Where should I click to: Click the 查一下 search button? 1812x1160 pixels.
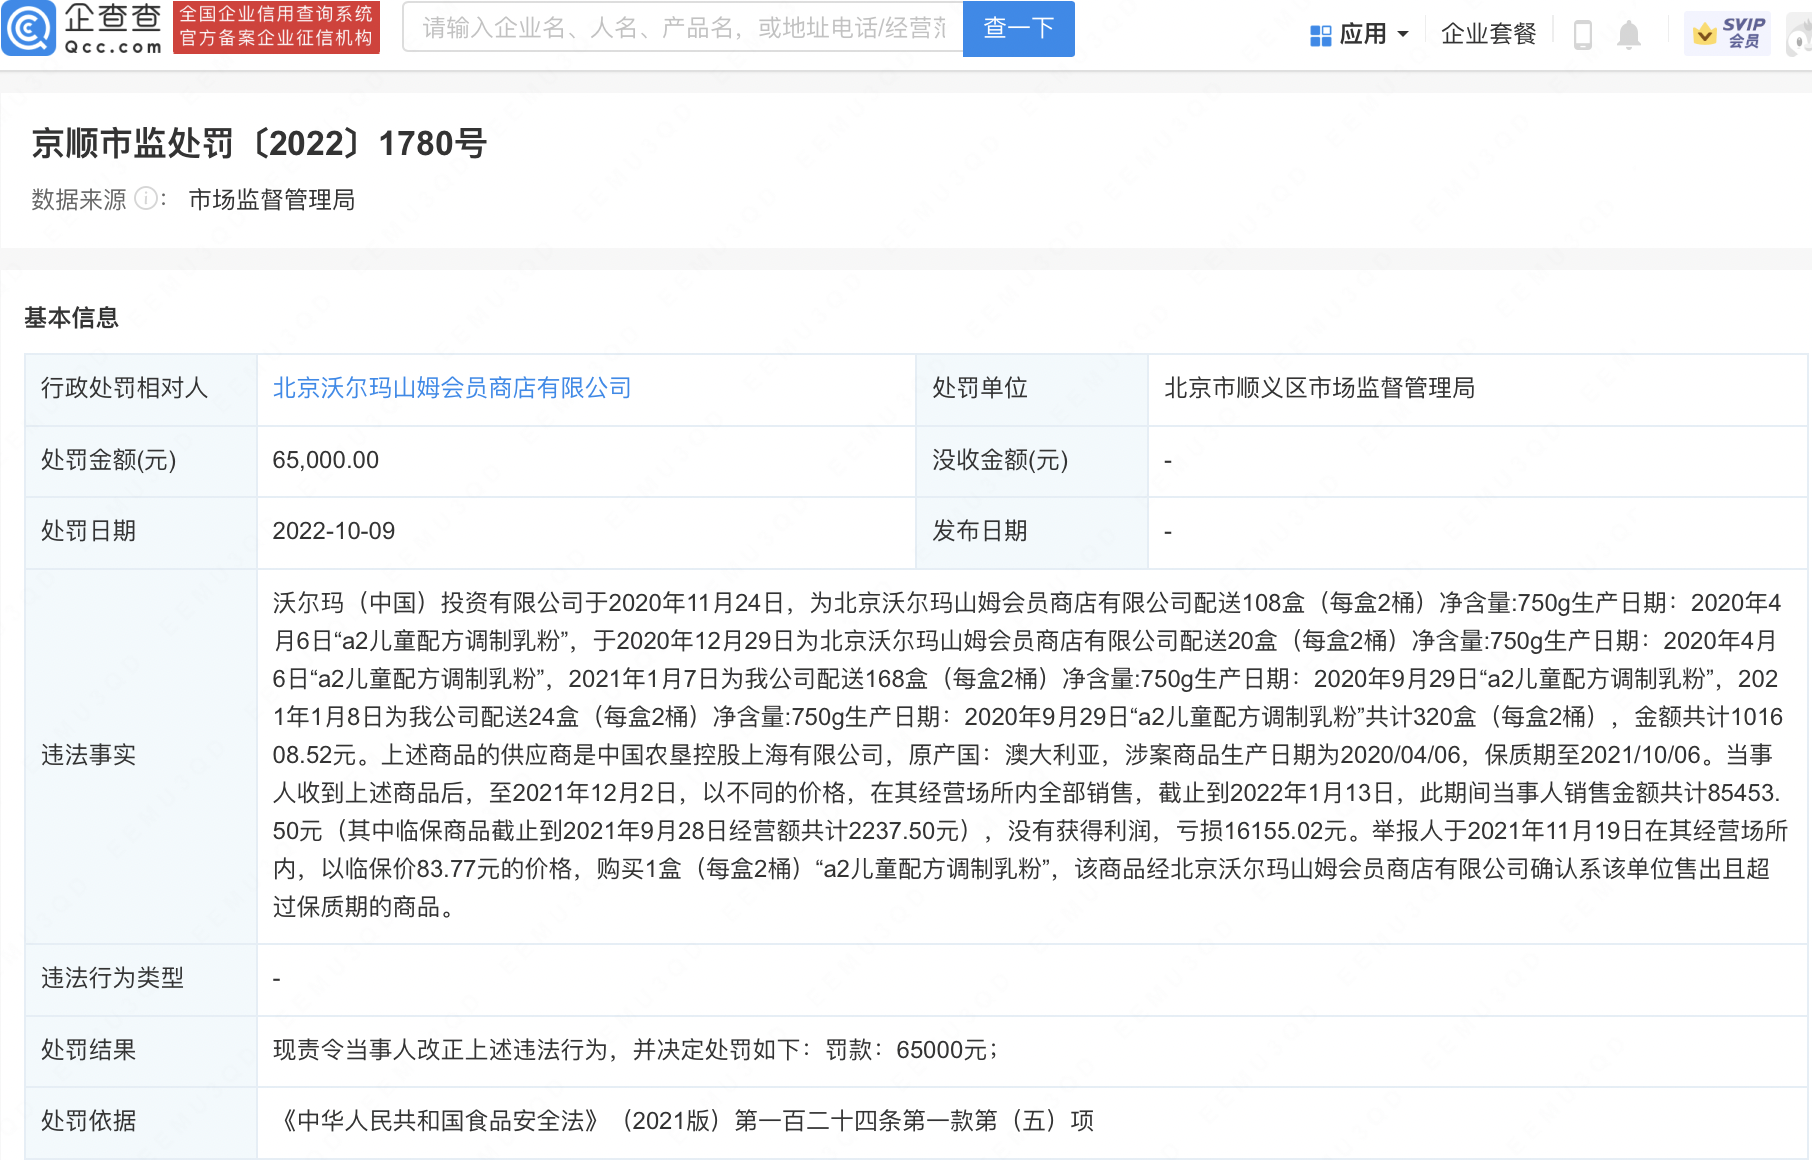click(1018, 29)
